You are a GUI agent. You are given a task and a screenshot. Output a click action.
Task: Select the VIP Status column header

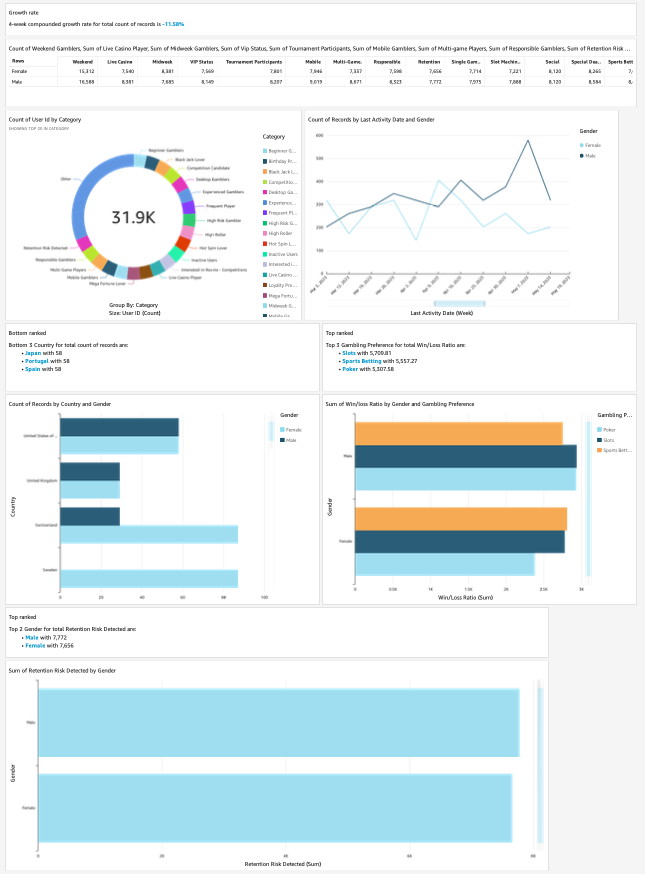tap(201, 61)
